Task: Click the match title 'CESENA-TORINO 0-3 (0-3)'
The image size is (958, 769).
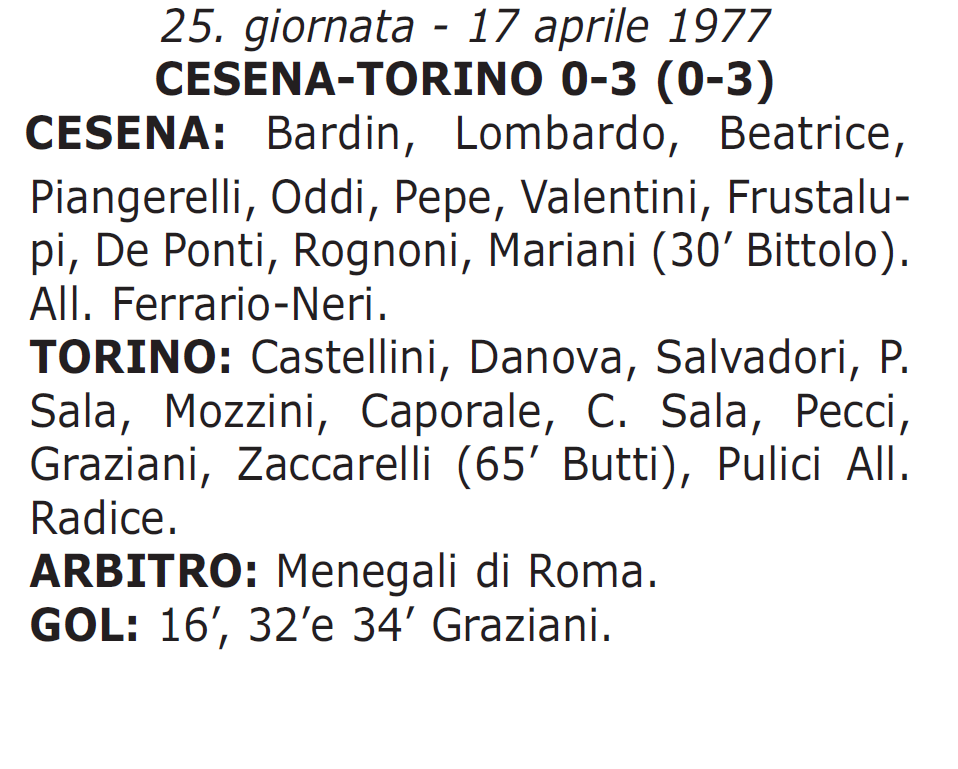Action: click(465, 79)
